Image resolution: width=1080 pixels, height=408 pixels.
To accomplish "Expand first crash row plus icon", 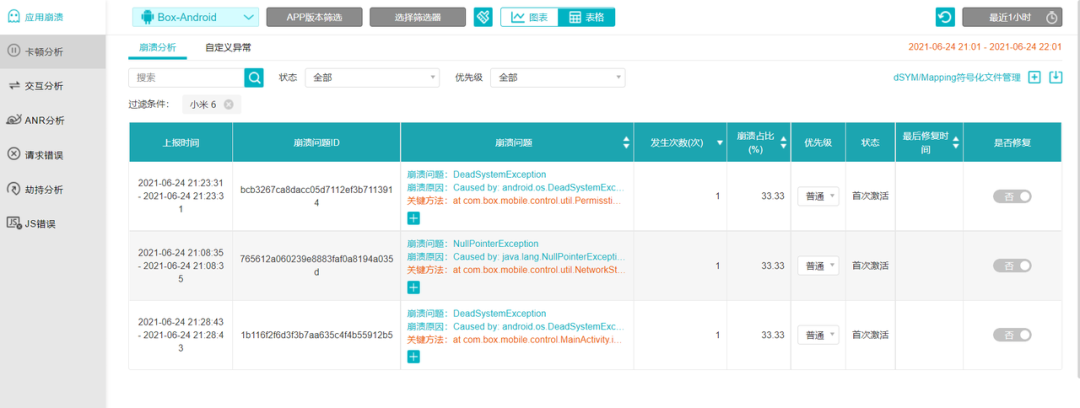I will (414, 218).
